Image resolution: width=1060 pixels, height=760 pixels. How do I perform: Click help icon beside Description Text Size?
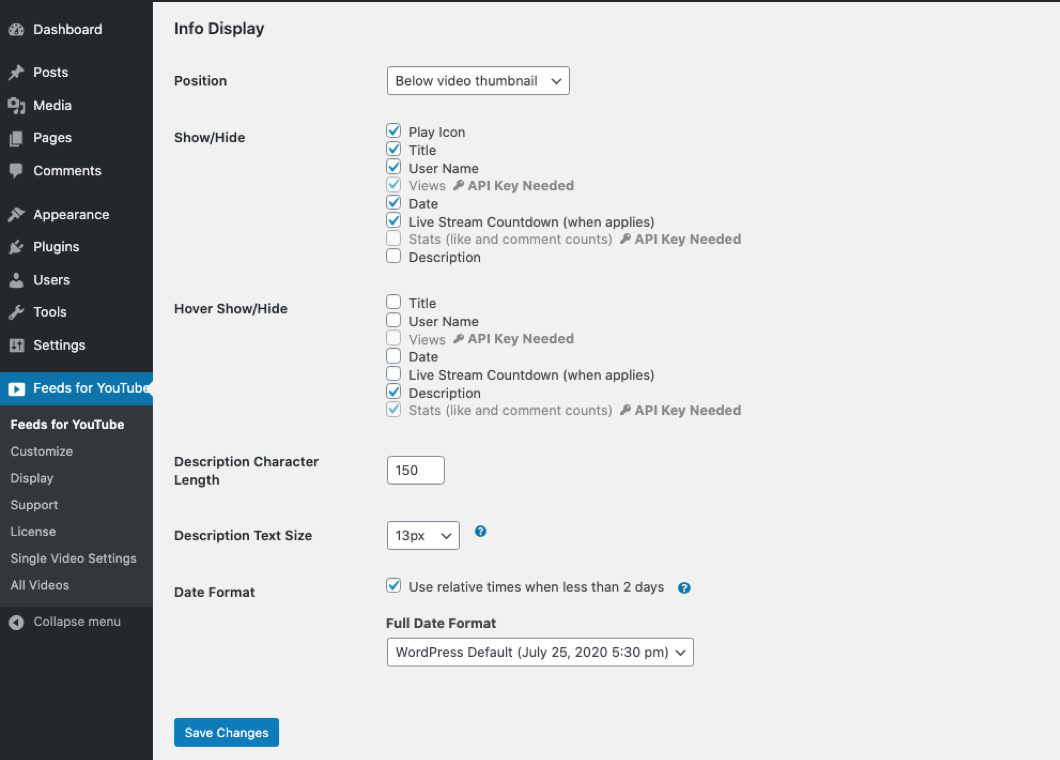(x=480, y=532)
